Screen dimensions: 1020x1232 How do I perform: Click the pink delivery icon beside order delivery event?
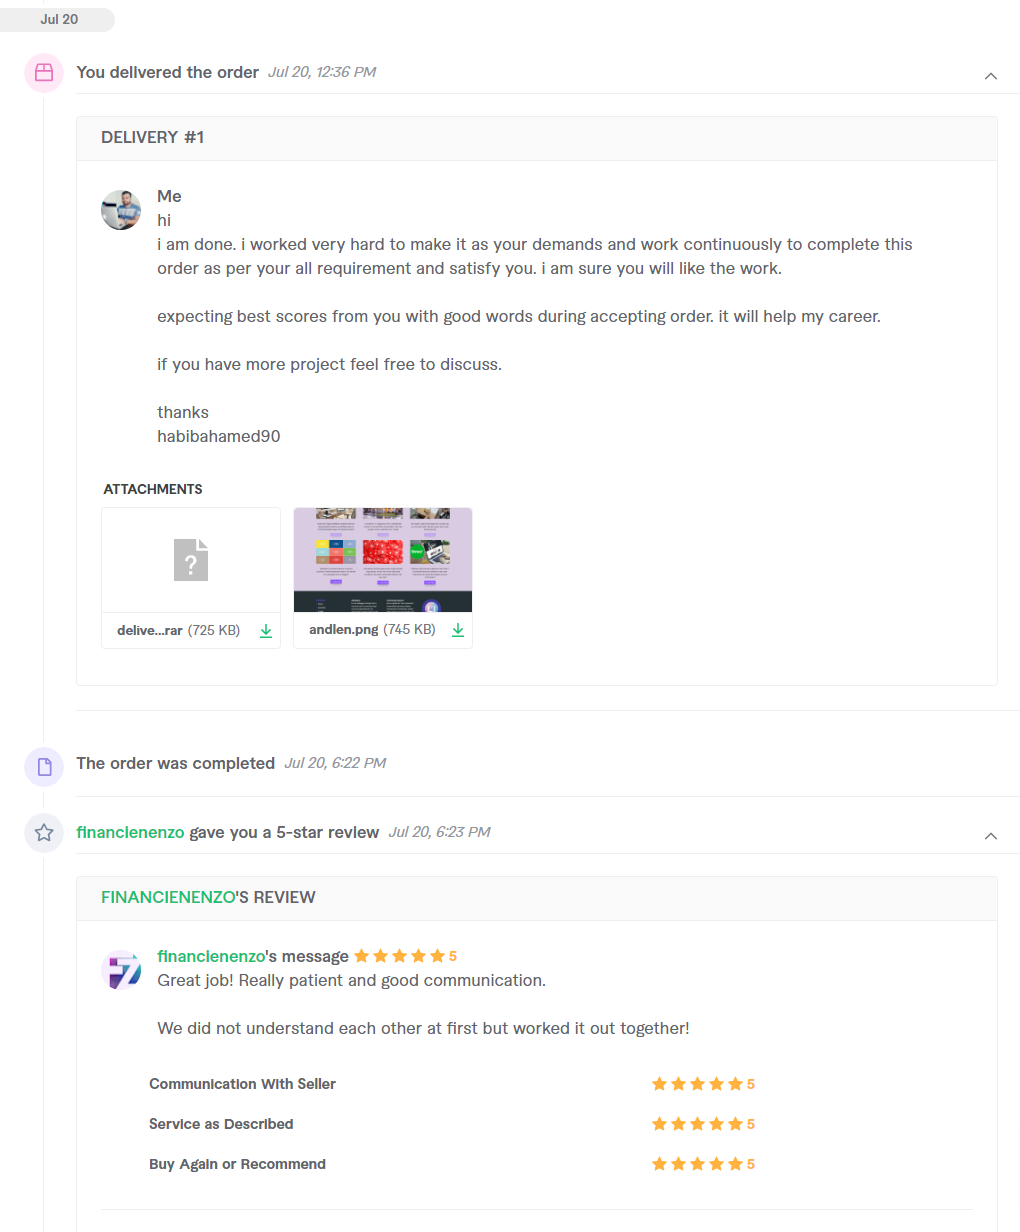[x=43, y=72]
